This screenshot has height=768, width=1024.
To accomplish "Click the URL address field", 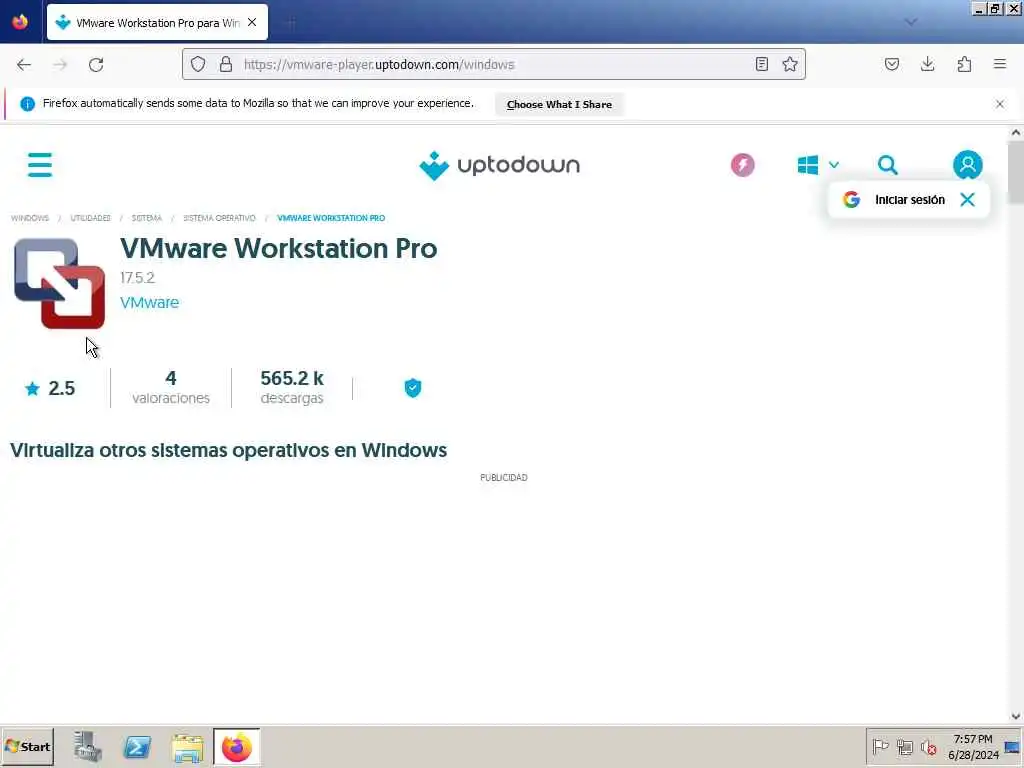I will click(x=493, y=64).
